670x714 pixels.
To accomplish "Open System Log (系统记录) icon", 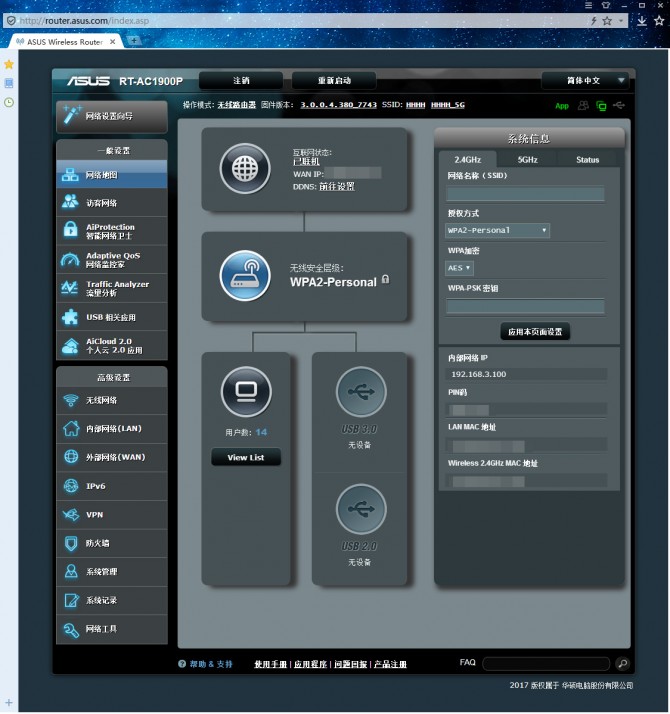I will [x=71, y=600].
